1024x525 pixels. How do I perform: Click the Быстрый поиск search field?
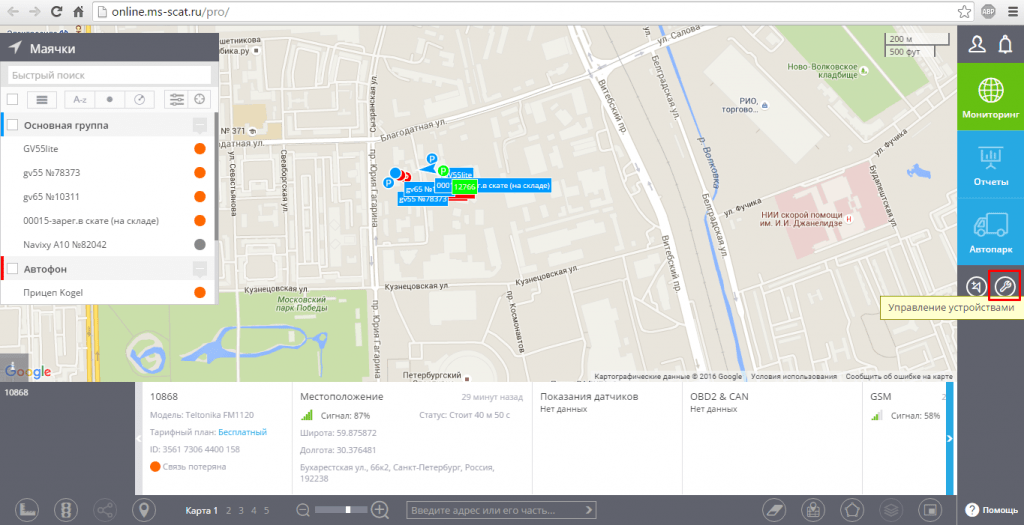pos(109,75)
